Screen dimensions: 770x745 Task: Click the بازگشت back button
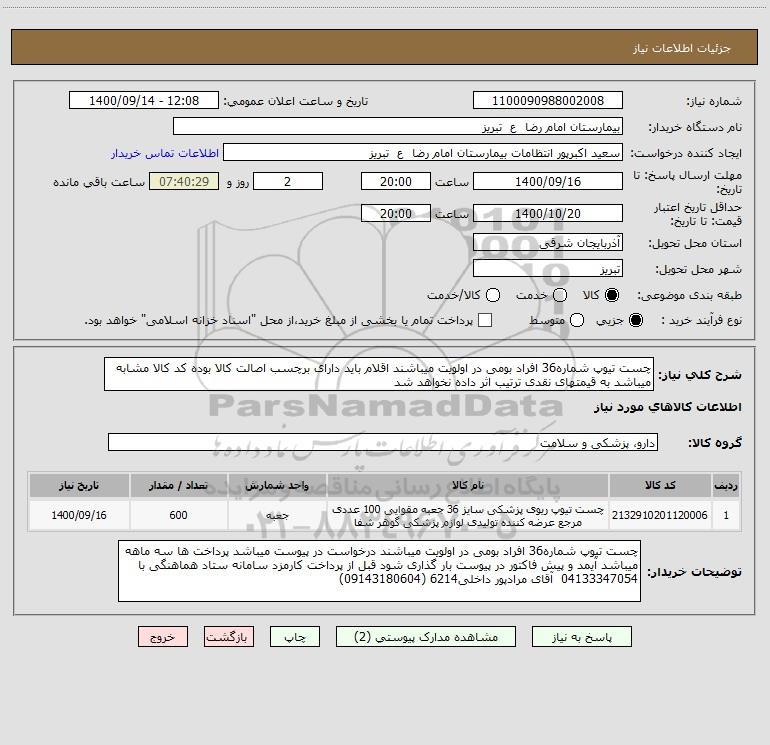pos(229,637)
